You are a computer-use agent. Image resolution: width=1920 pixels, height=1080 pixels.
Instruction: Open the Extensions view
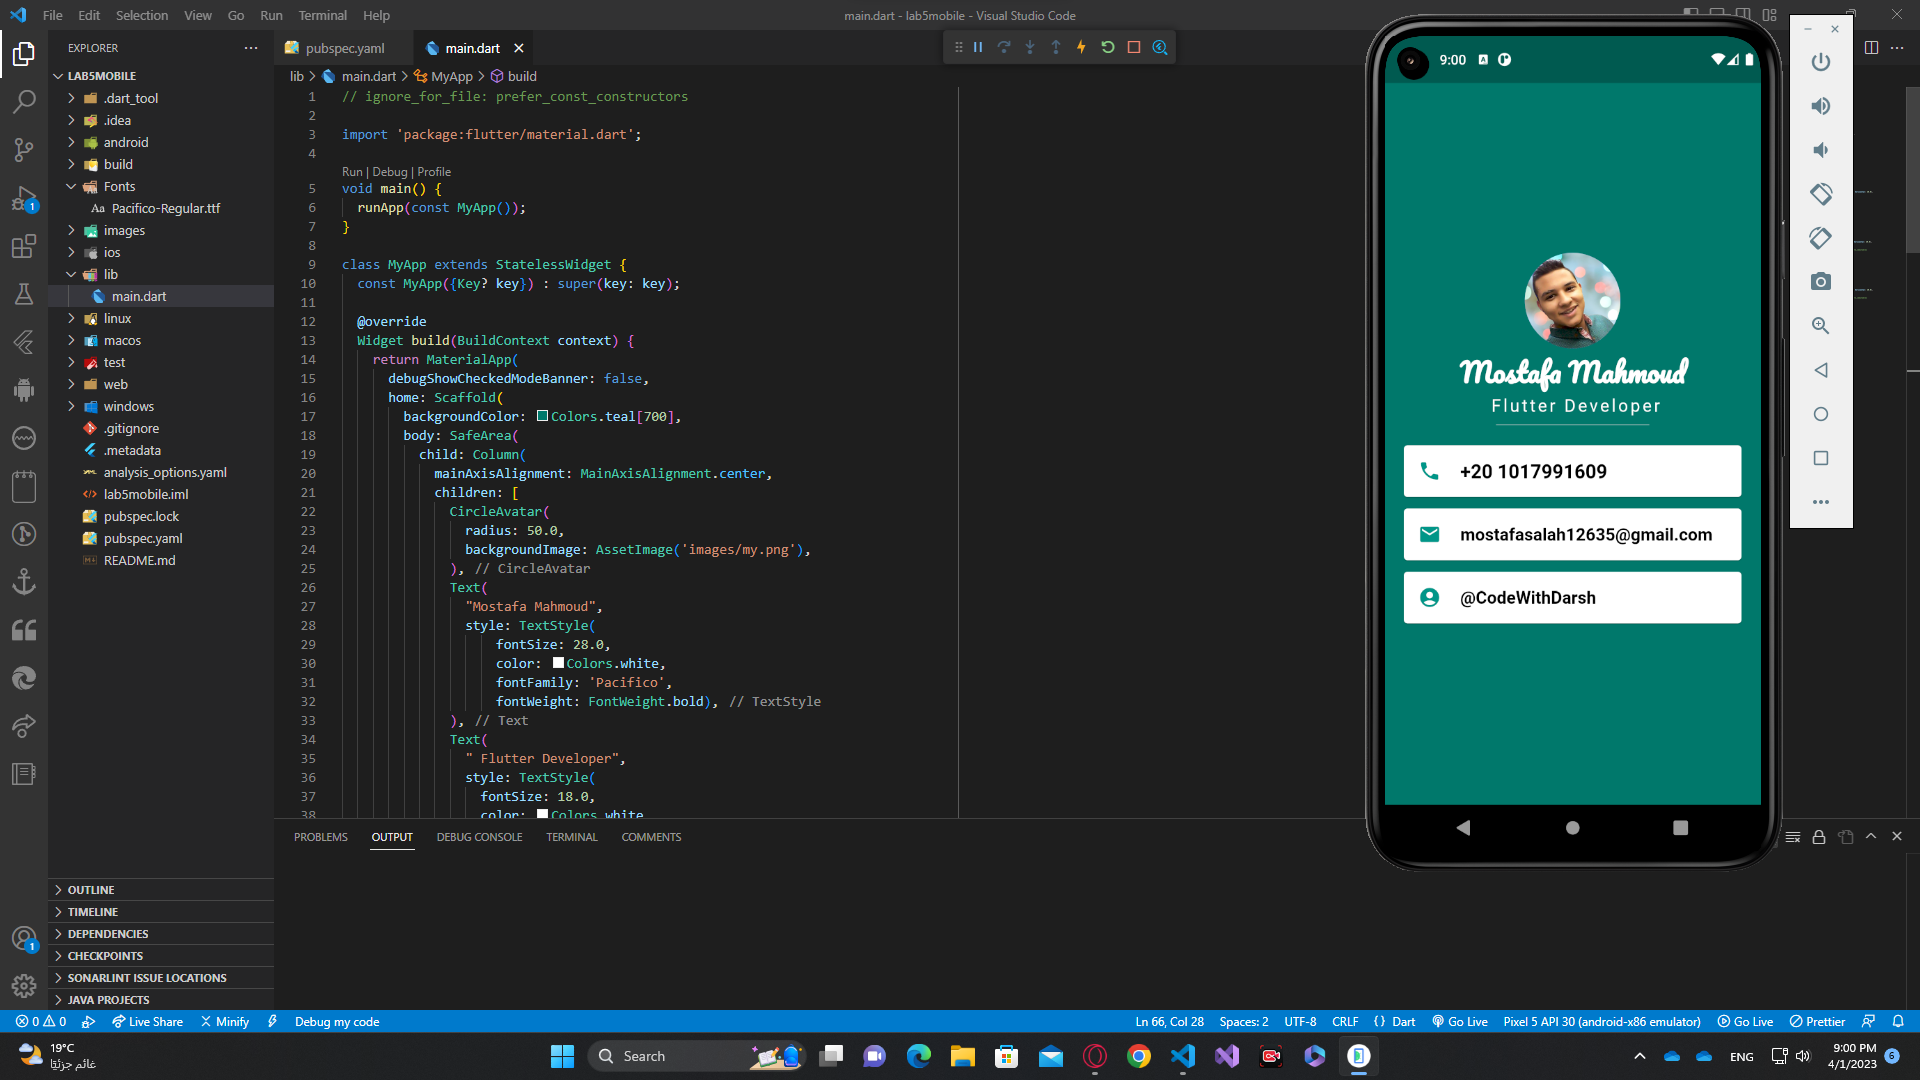(x=24, y=246)
